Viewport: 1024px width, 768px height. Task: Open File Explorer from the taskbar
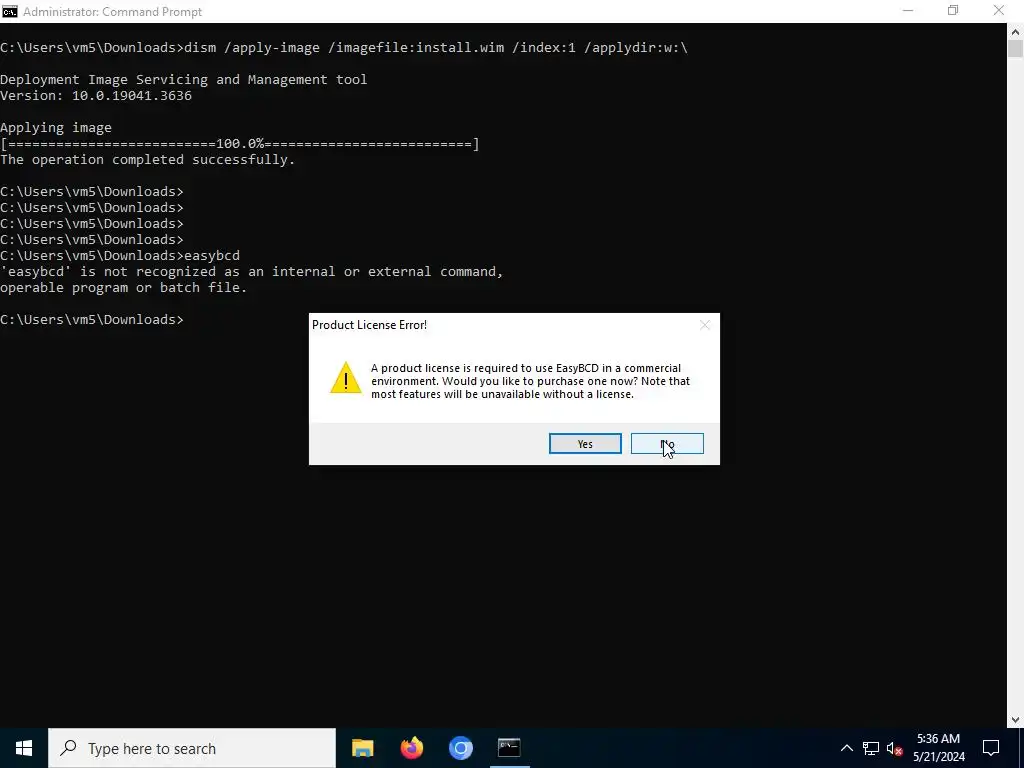coord(362,748)
